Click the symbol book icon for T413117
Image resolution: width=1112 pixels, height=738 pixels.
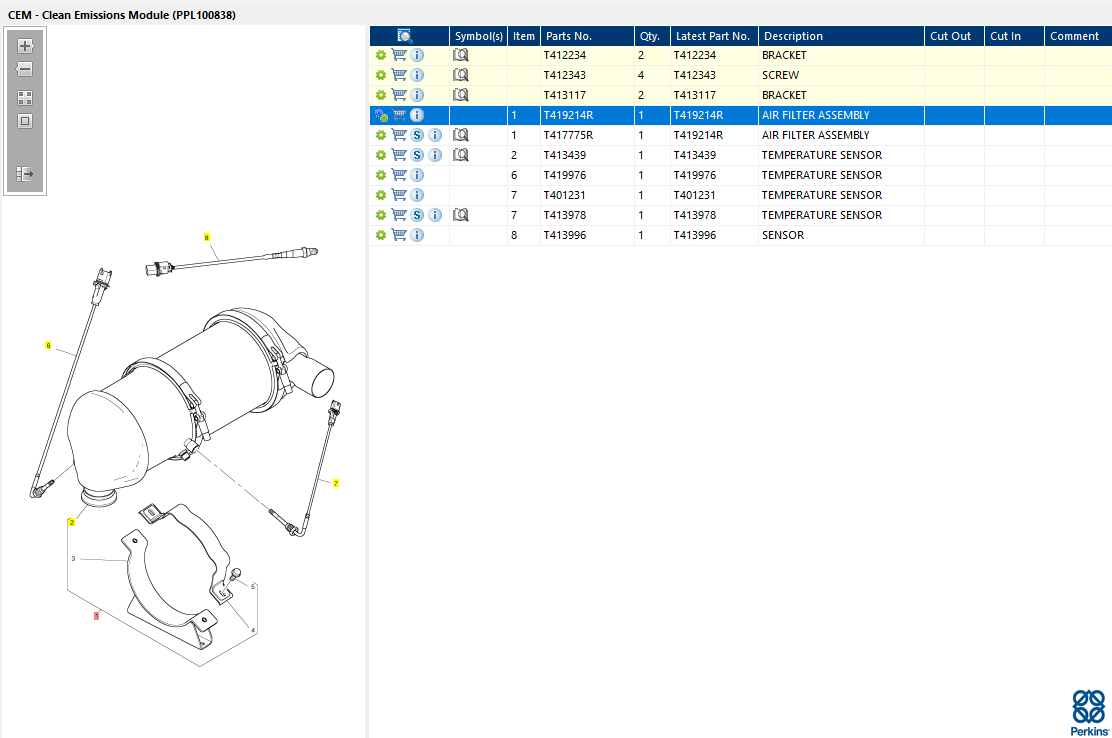tap(461, 95)
